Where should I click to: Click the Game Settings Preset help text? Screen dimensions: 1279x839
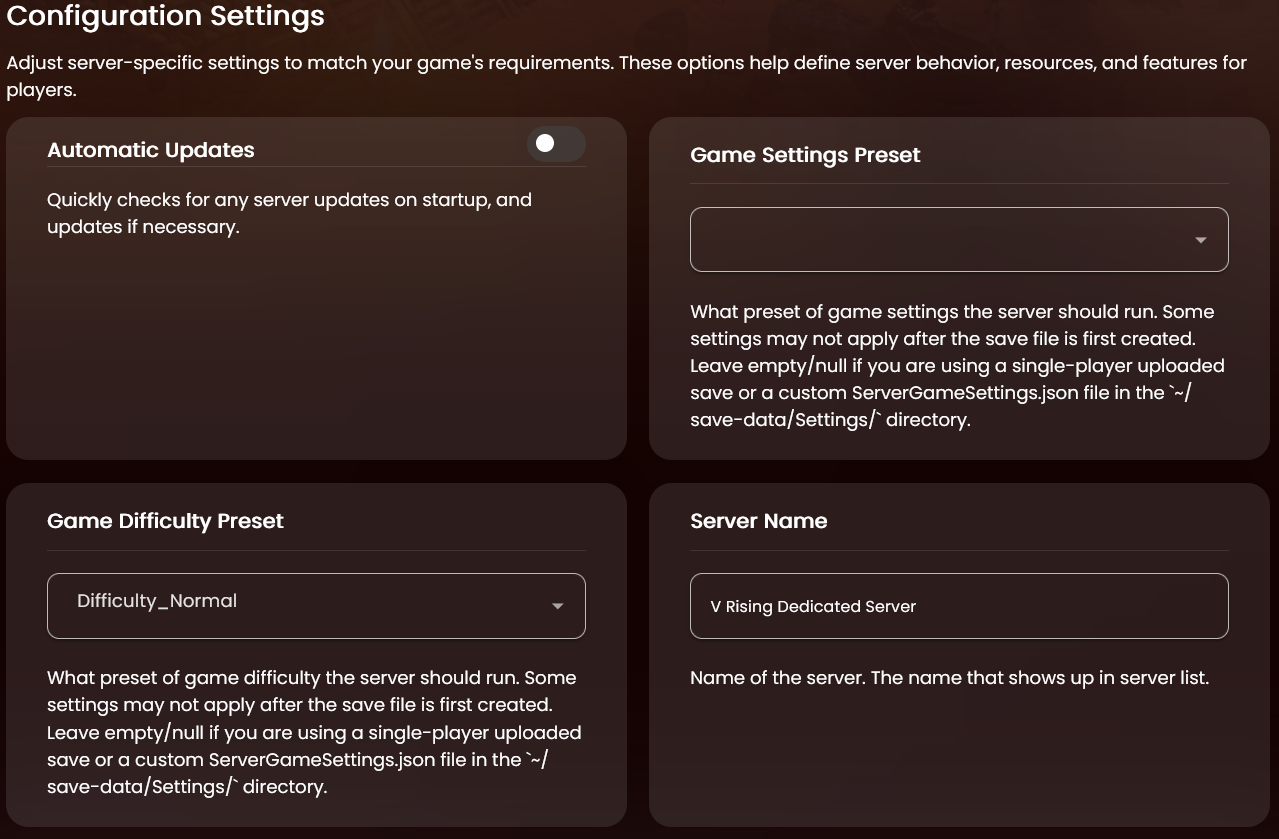(957, 366)
